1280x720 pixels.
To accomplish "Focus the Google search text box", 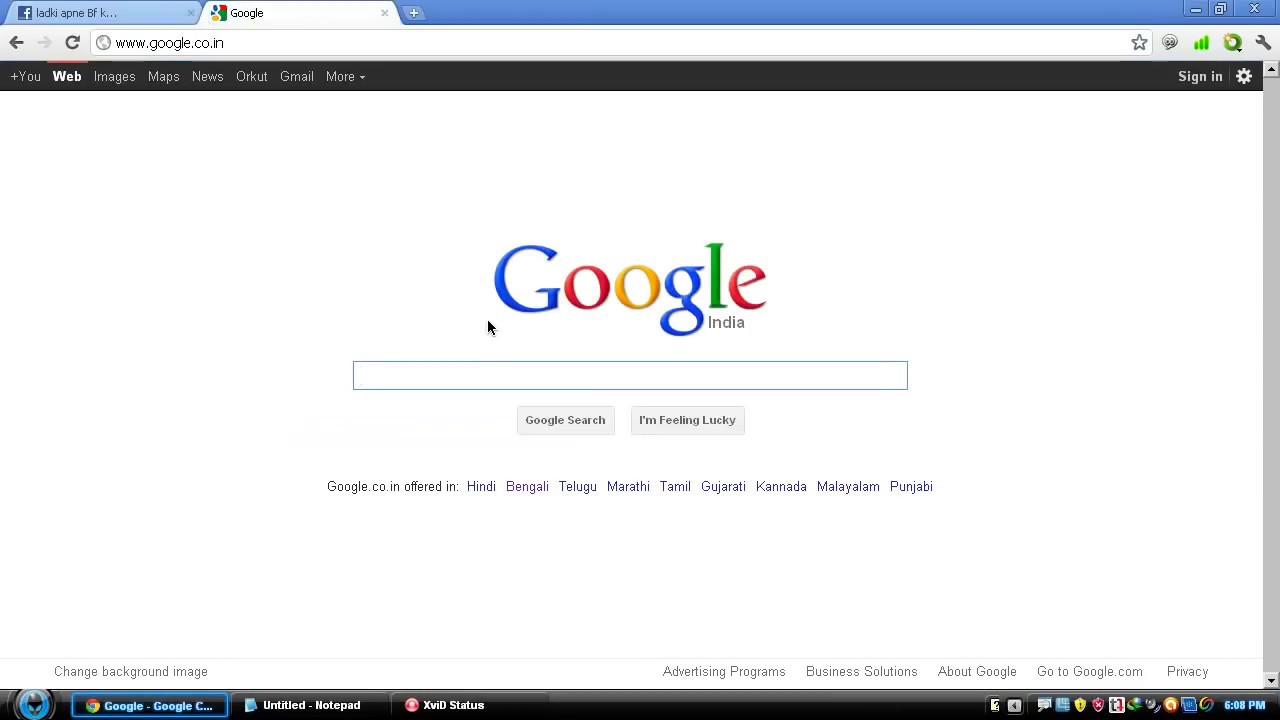I will tap(630, 375).
